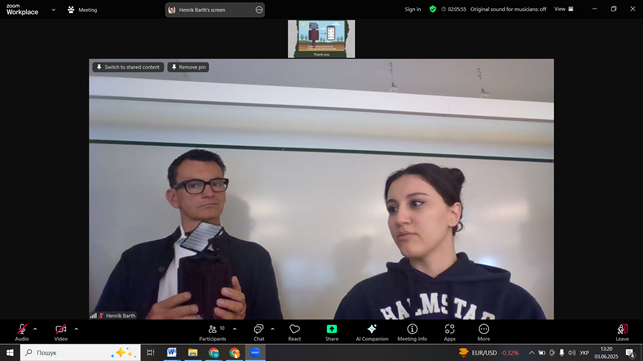Open the View layout menu

tap(564, 9)
